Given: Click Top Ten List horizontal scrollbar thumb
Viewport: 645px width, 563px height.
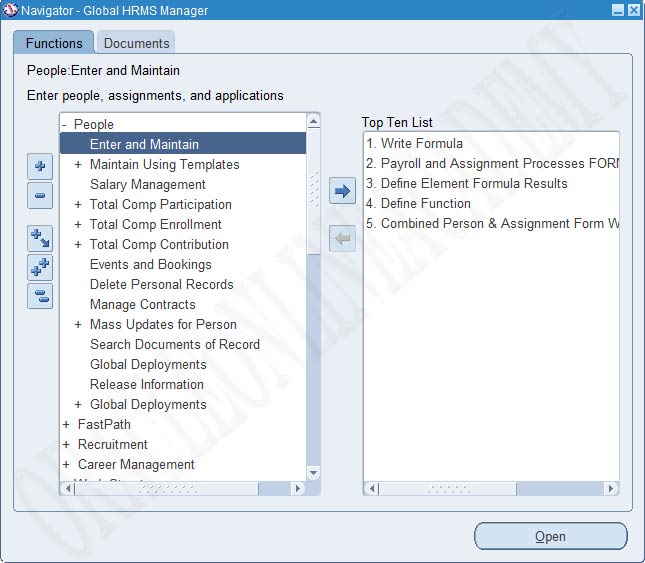Looking at the screenshot, I should point(448,489).
